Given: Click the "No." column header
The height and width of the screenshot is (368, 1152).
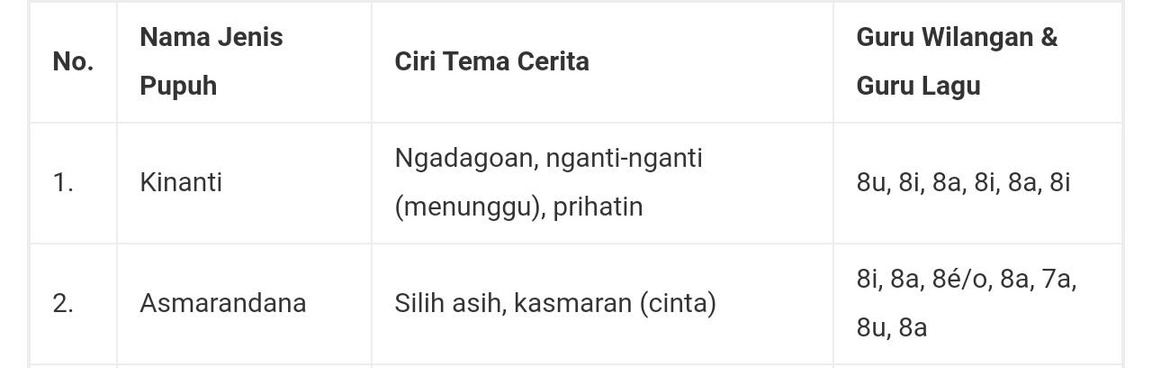Looking at the screenshot, I should pos(73,62).
